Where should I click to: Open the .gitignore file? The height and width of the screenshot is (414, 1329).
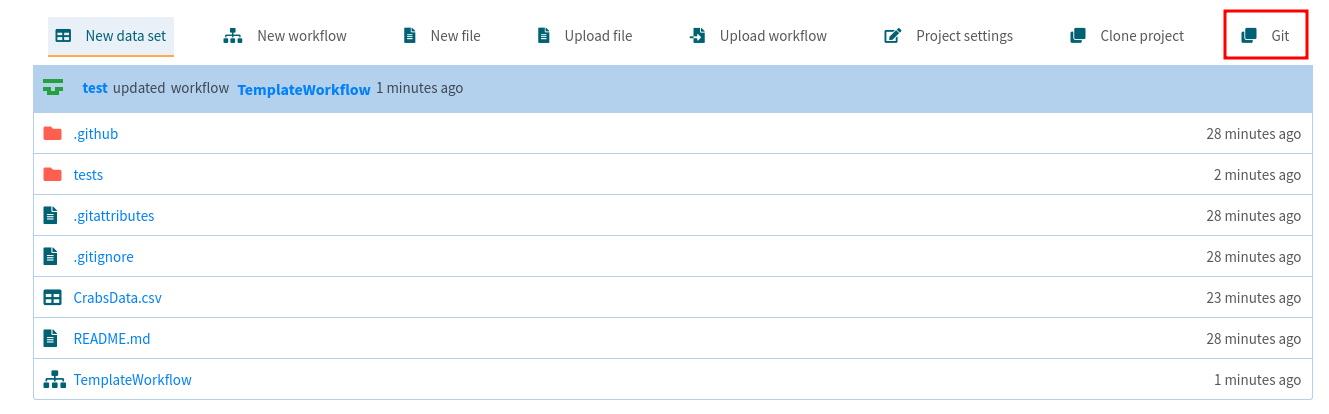[103, 257]
